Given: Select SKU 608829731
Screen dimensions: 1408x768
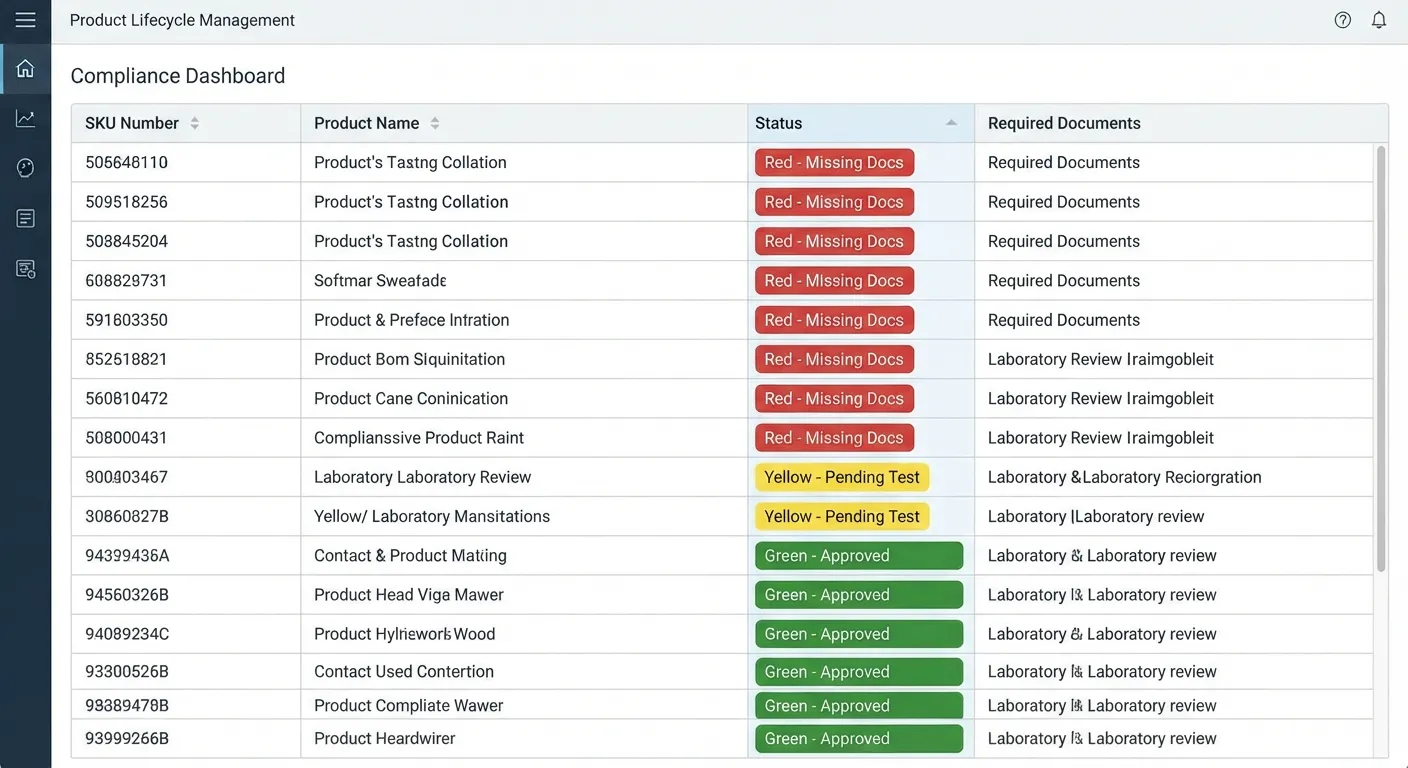Looking at the screenshot, I should click(126, 281).
